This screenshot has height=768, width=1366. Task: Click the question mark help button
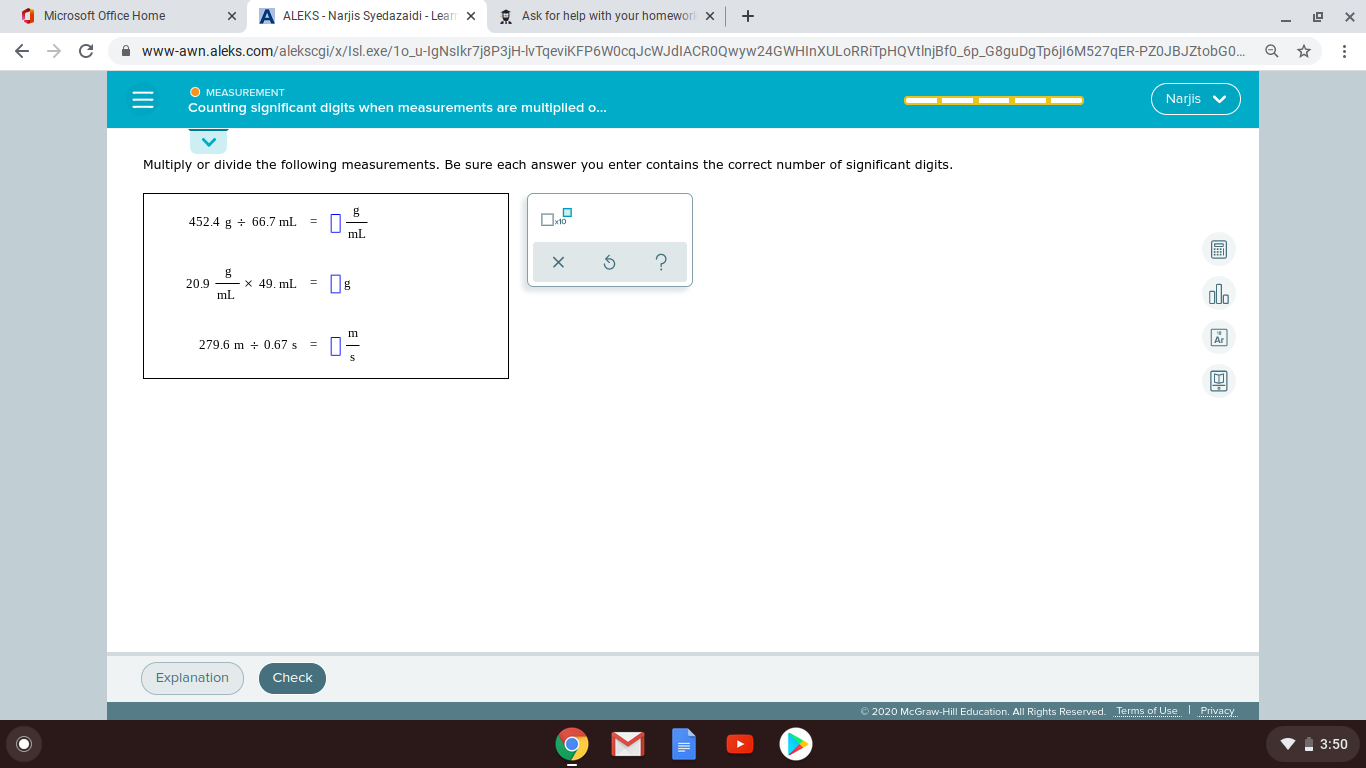tap(660, 263)
